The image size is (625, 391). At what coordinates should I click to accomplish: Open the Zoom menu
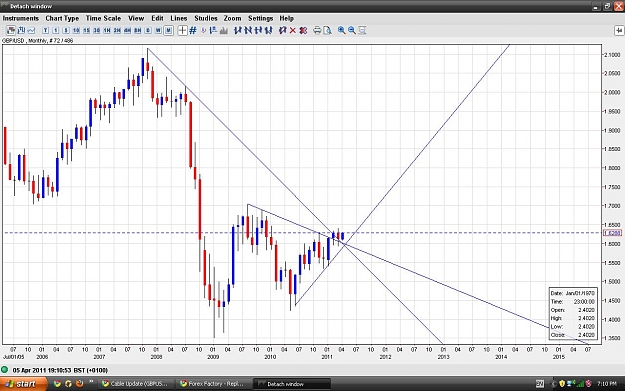point(232,18)
